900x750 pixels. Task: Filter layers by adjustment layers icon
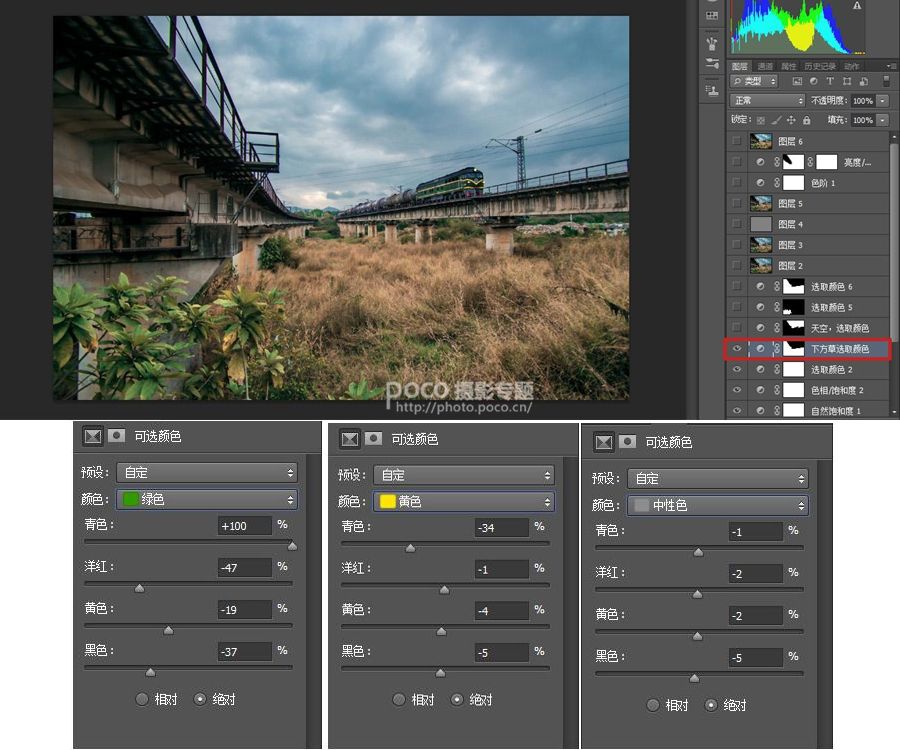pyautogui.click(x=813, y=81)
